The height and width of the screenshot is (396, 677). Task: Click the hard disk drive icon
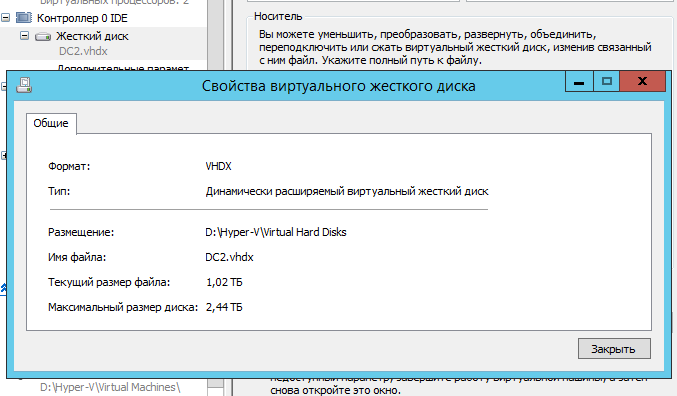[x=43, y=37]
